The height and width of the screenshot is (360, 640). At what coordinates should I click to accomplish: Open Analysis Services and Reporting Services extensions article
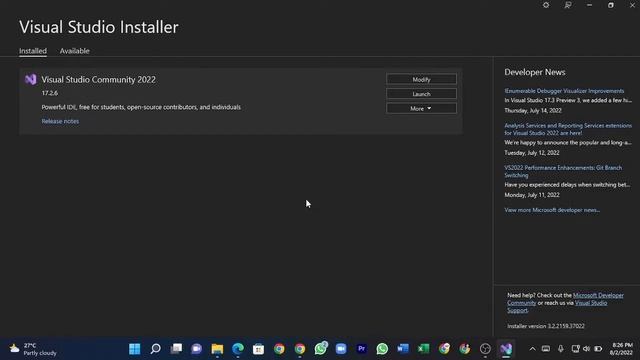pyautogui.click(x=568, y=129)
